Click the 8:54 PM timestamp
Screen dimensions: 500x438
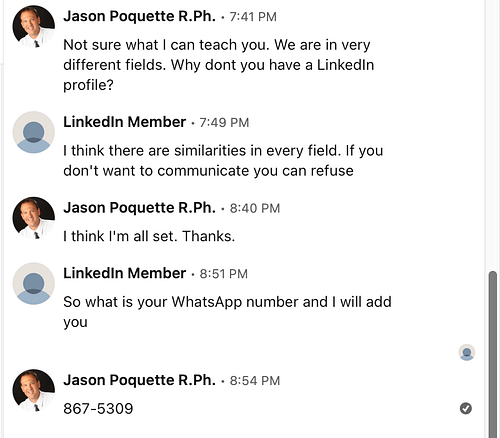pyautogui.click(x=255, y=381)
